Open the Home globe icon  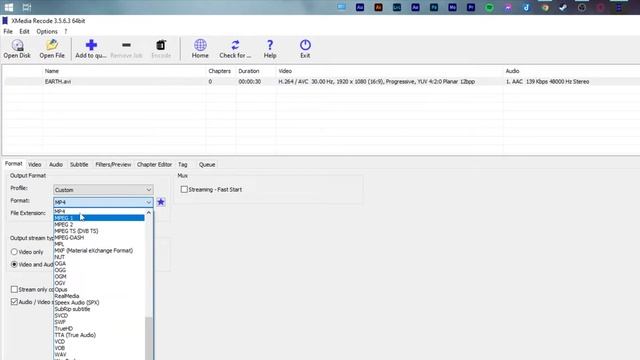click(200, 45)
